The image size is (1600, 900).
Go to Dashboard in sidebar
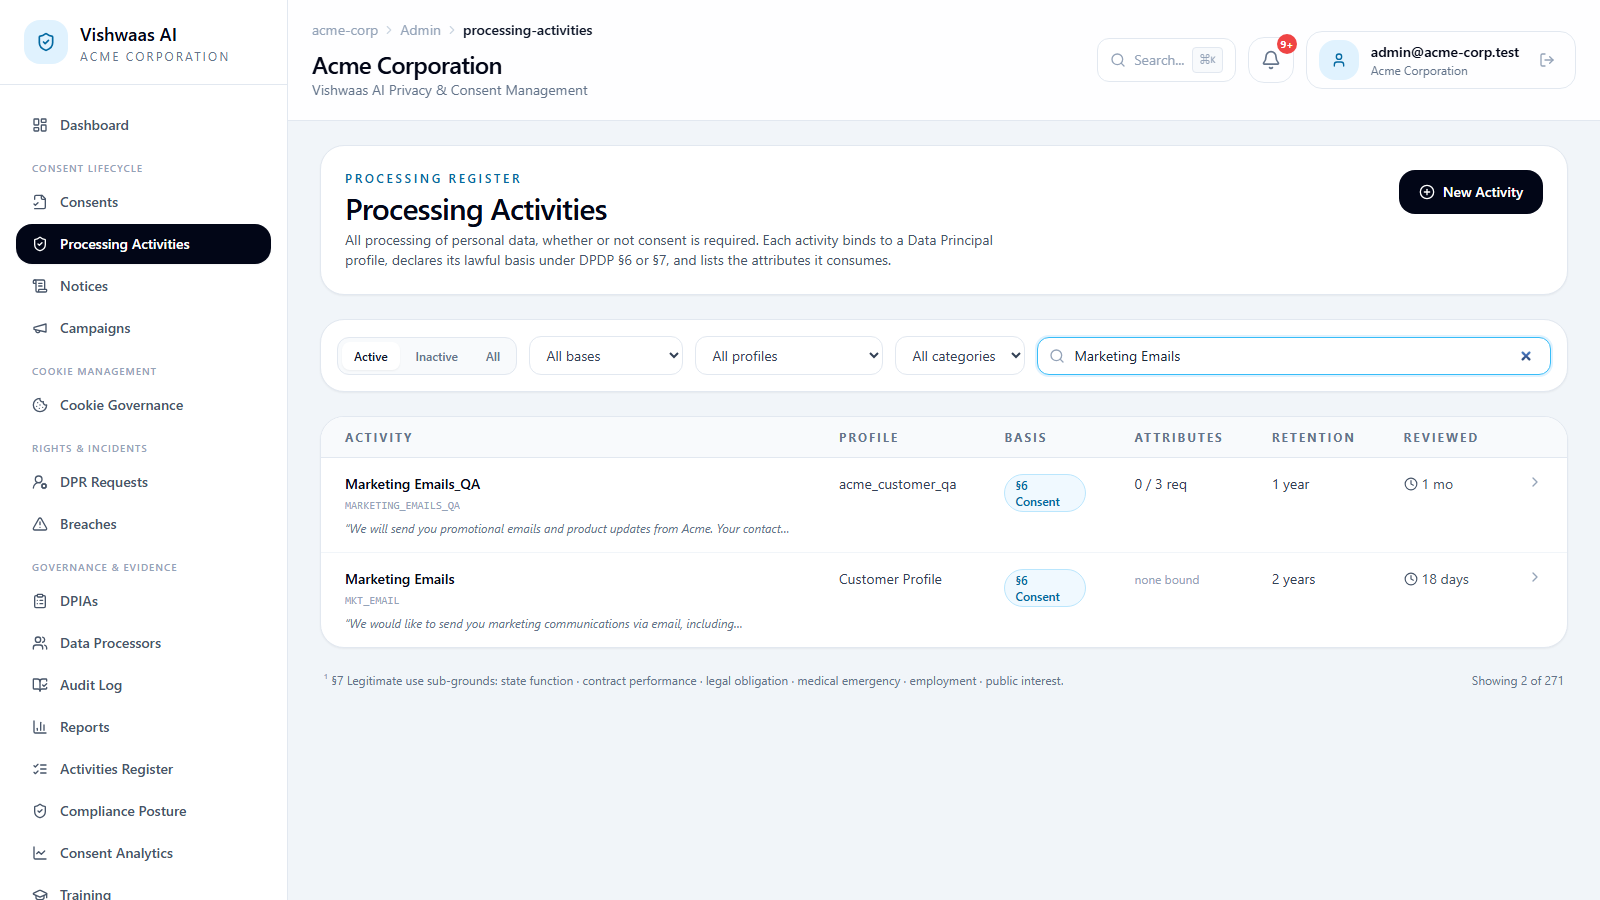(143, 125)
